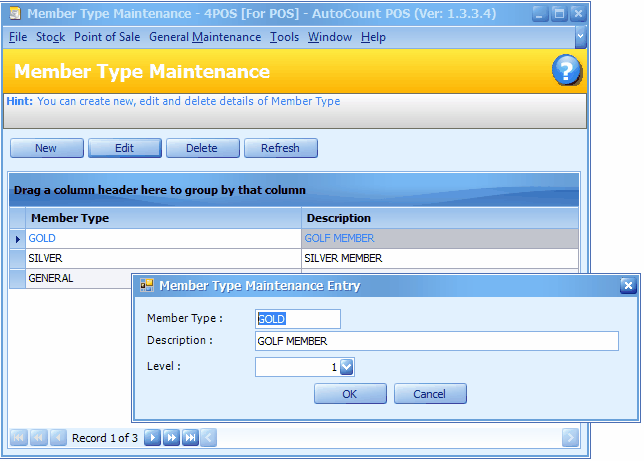644x461 pixels.
Task: Open the General Maintenance menu
Action: pos(205,37)
